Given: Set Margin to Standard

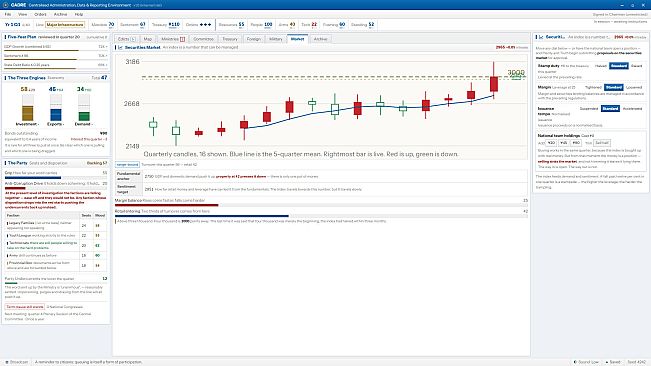Looking at the screenshot, I should (x=614, y=88).
